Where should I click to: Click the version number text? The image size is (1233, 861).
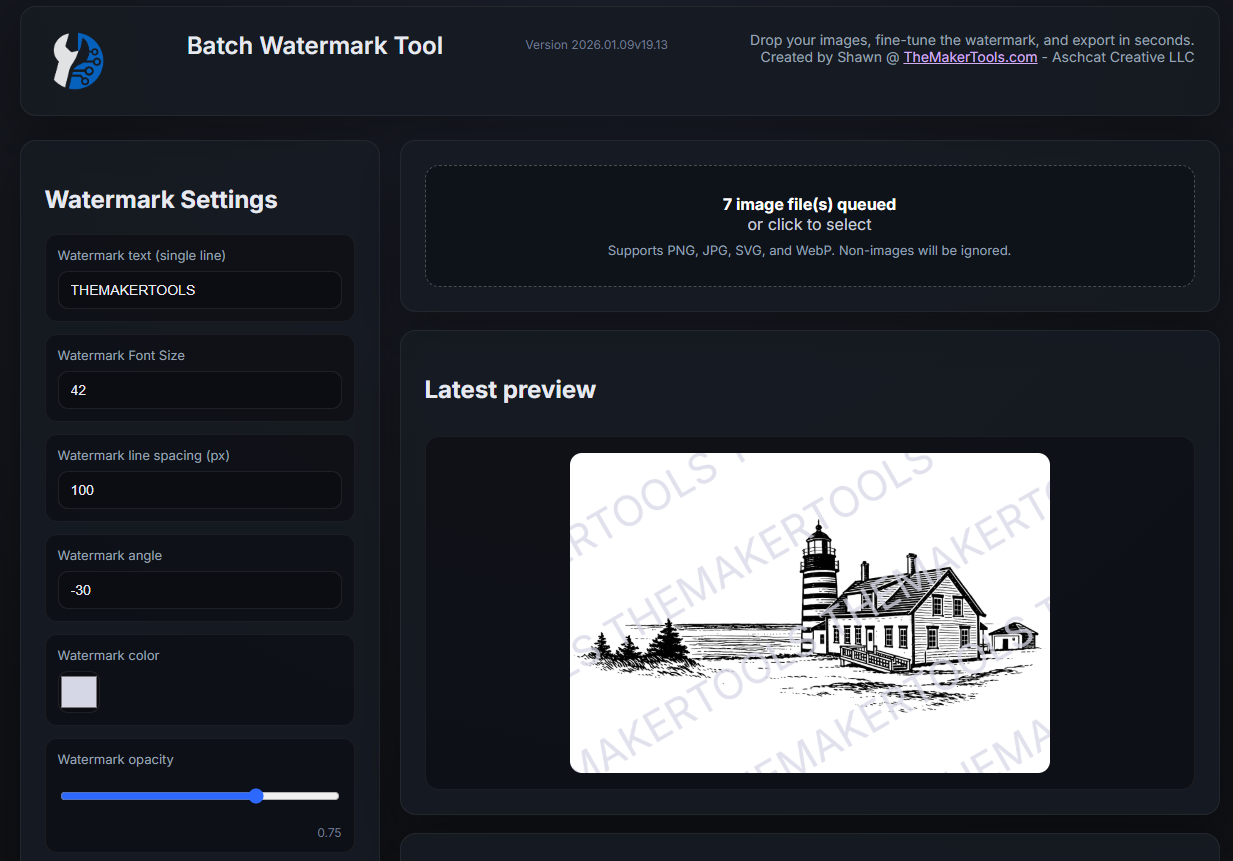(x=596, y=45)
